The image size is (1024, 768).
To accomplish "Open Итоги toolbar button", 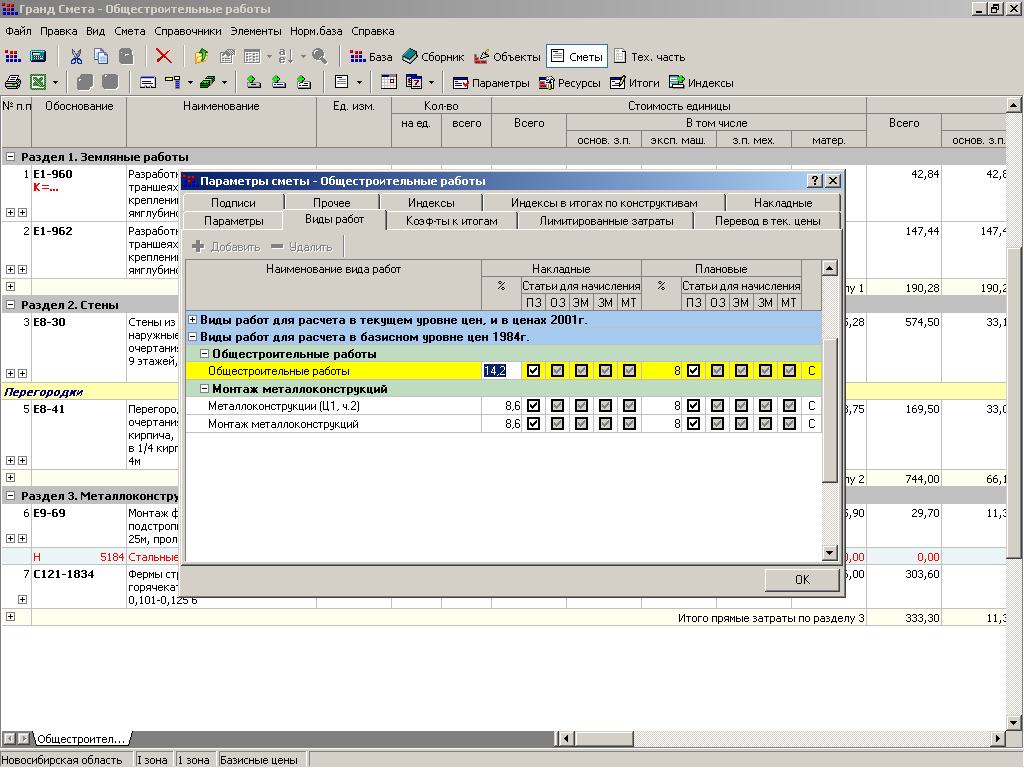I will tap(635, 83).
